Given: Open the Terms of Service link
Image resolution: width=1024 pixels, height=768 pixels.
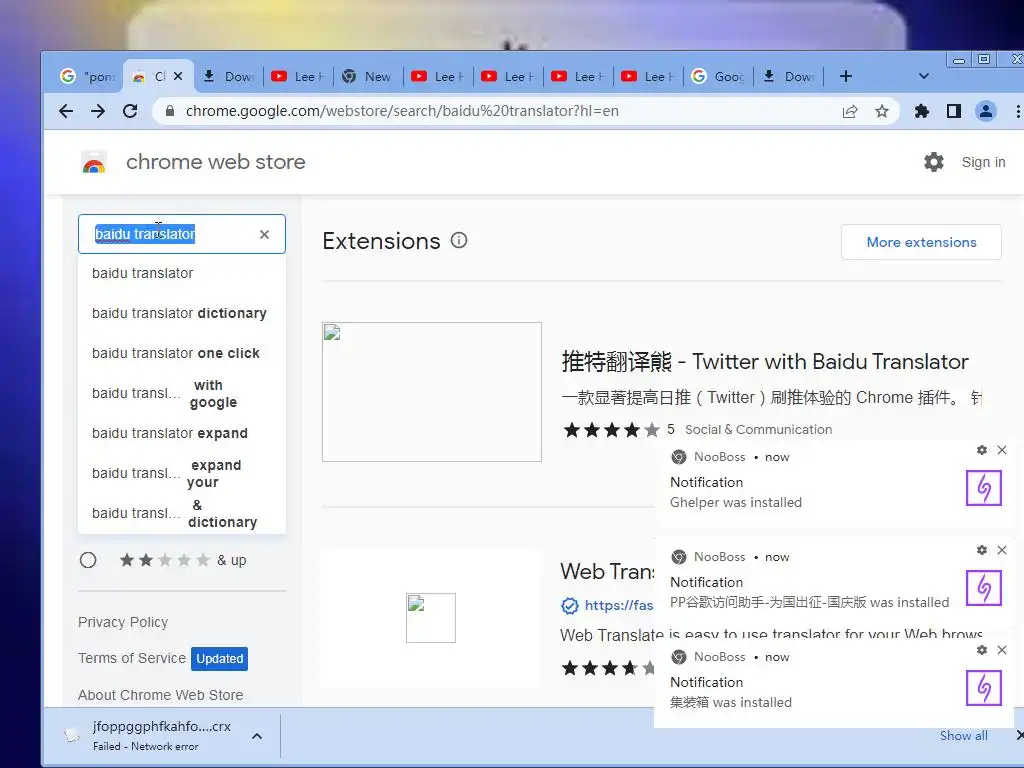Looking at the screenshot, I should 132,658.
